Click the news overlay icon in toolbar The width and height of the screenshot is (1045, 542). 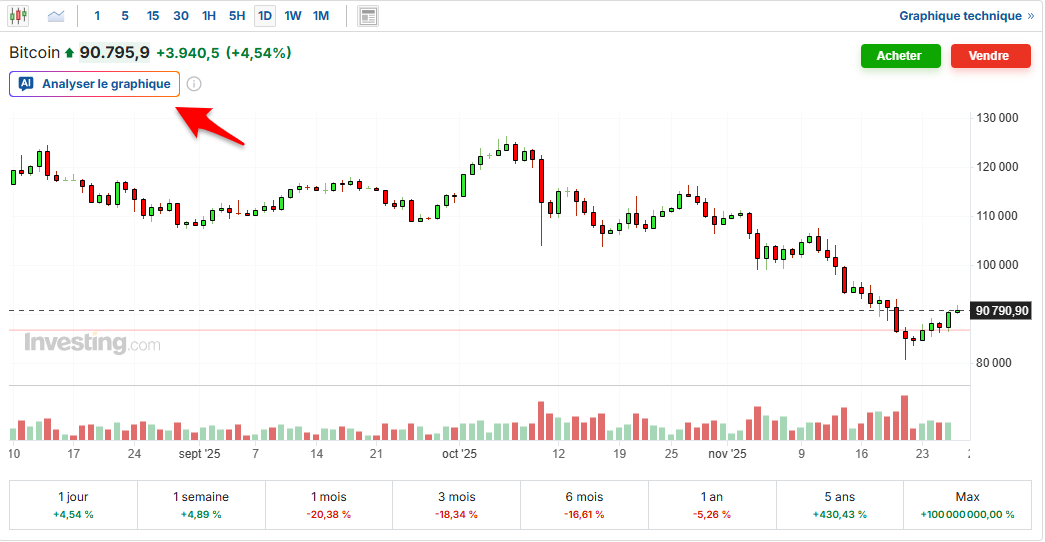coord(368,16)
